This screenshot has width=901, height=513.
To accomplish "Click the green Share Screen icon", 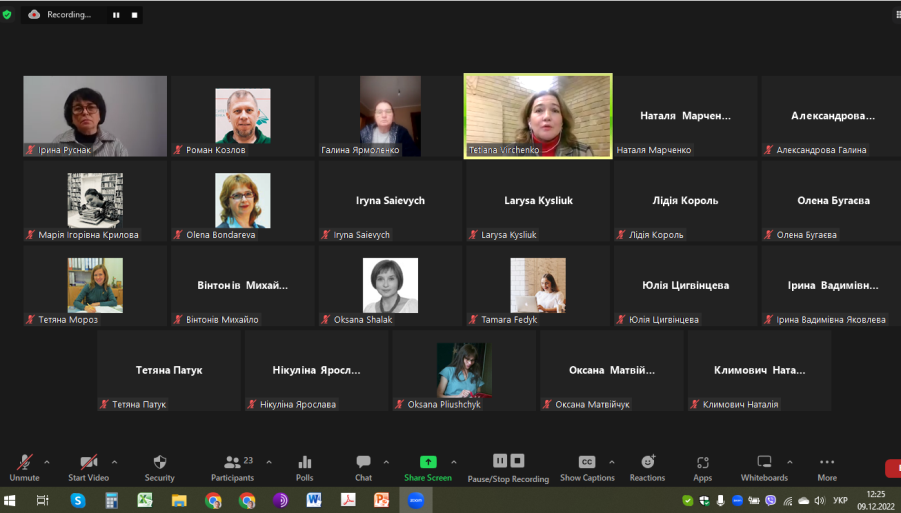I will 428,462.
